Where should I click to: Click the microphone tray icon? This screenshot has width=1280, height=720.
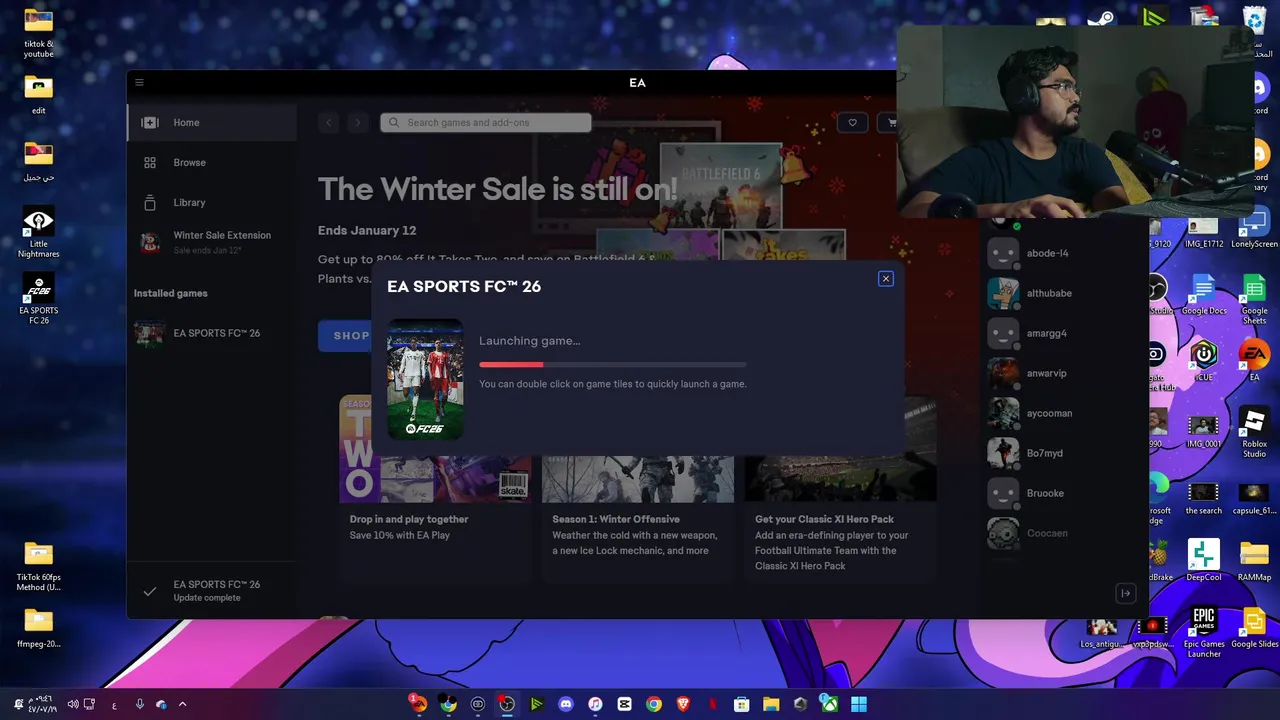click(139, 704)
